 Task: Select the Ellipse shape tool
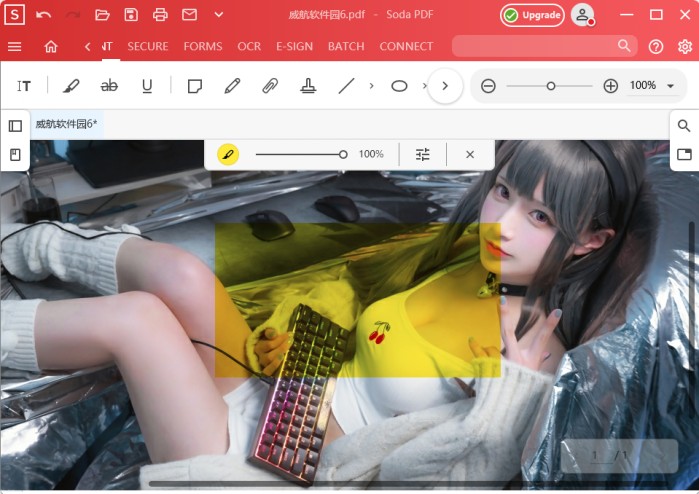tap(399, 86)
